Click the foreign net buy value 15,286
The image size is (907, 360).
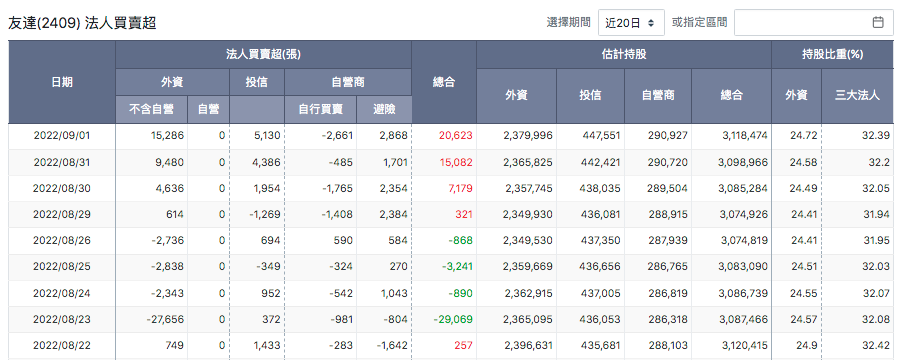pyautogui.click(x=166, y=136)
